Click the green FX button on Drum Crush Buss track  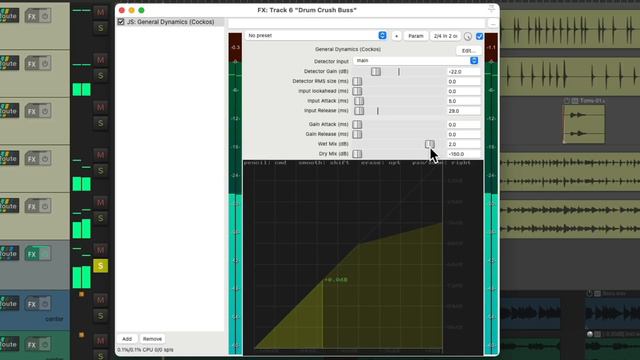click(31, 254)
